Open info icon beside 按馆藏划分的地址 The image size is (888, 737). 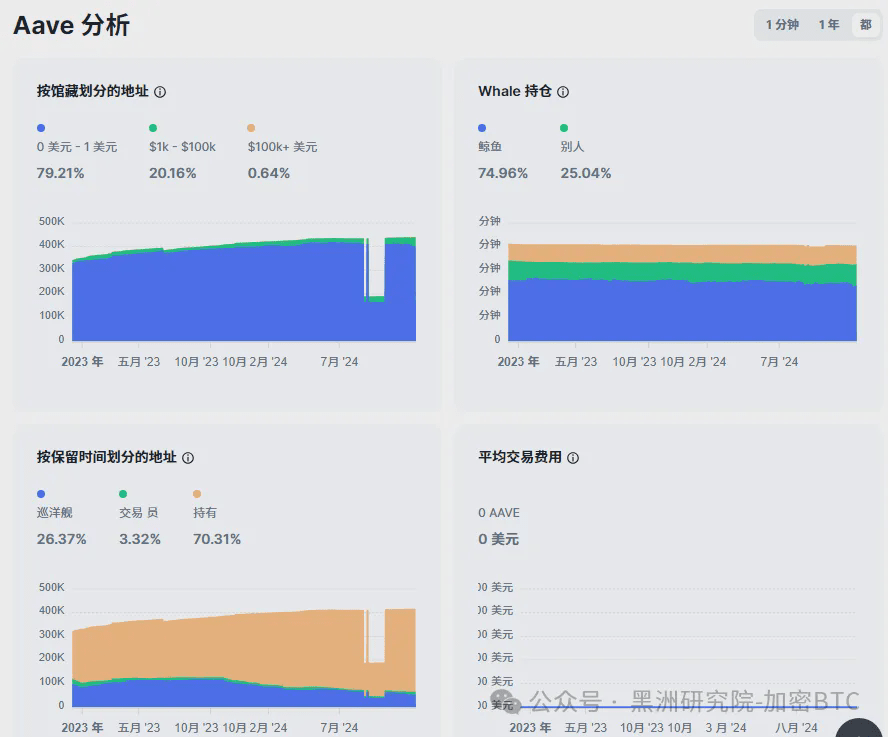coord(160,92)
